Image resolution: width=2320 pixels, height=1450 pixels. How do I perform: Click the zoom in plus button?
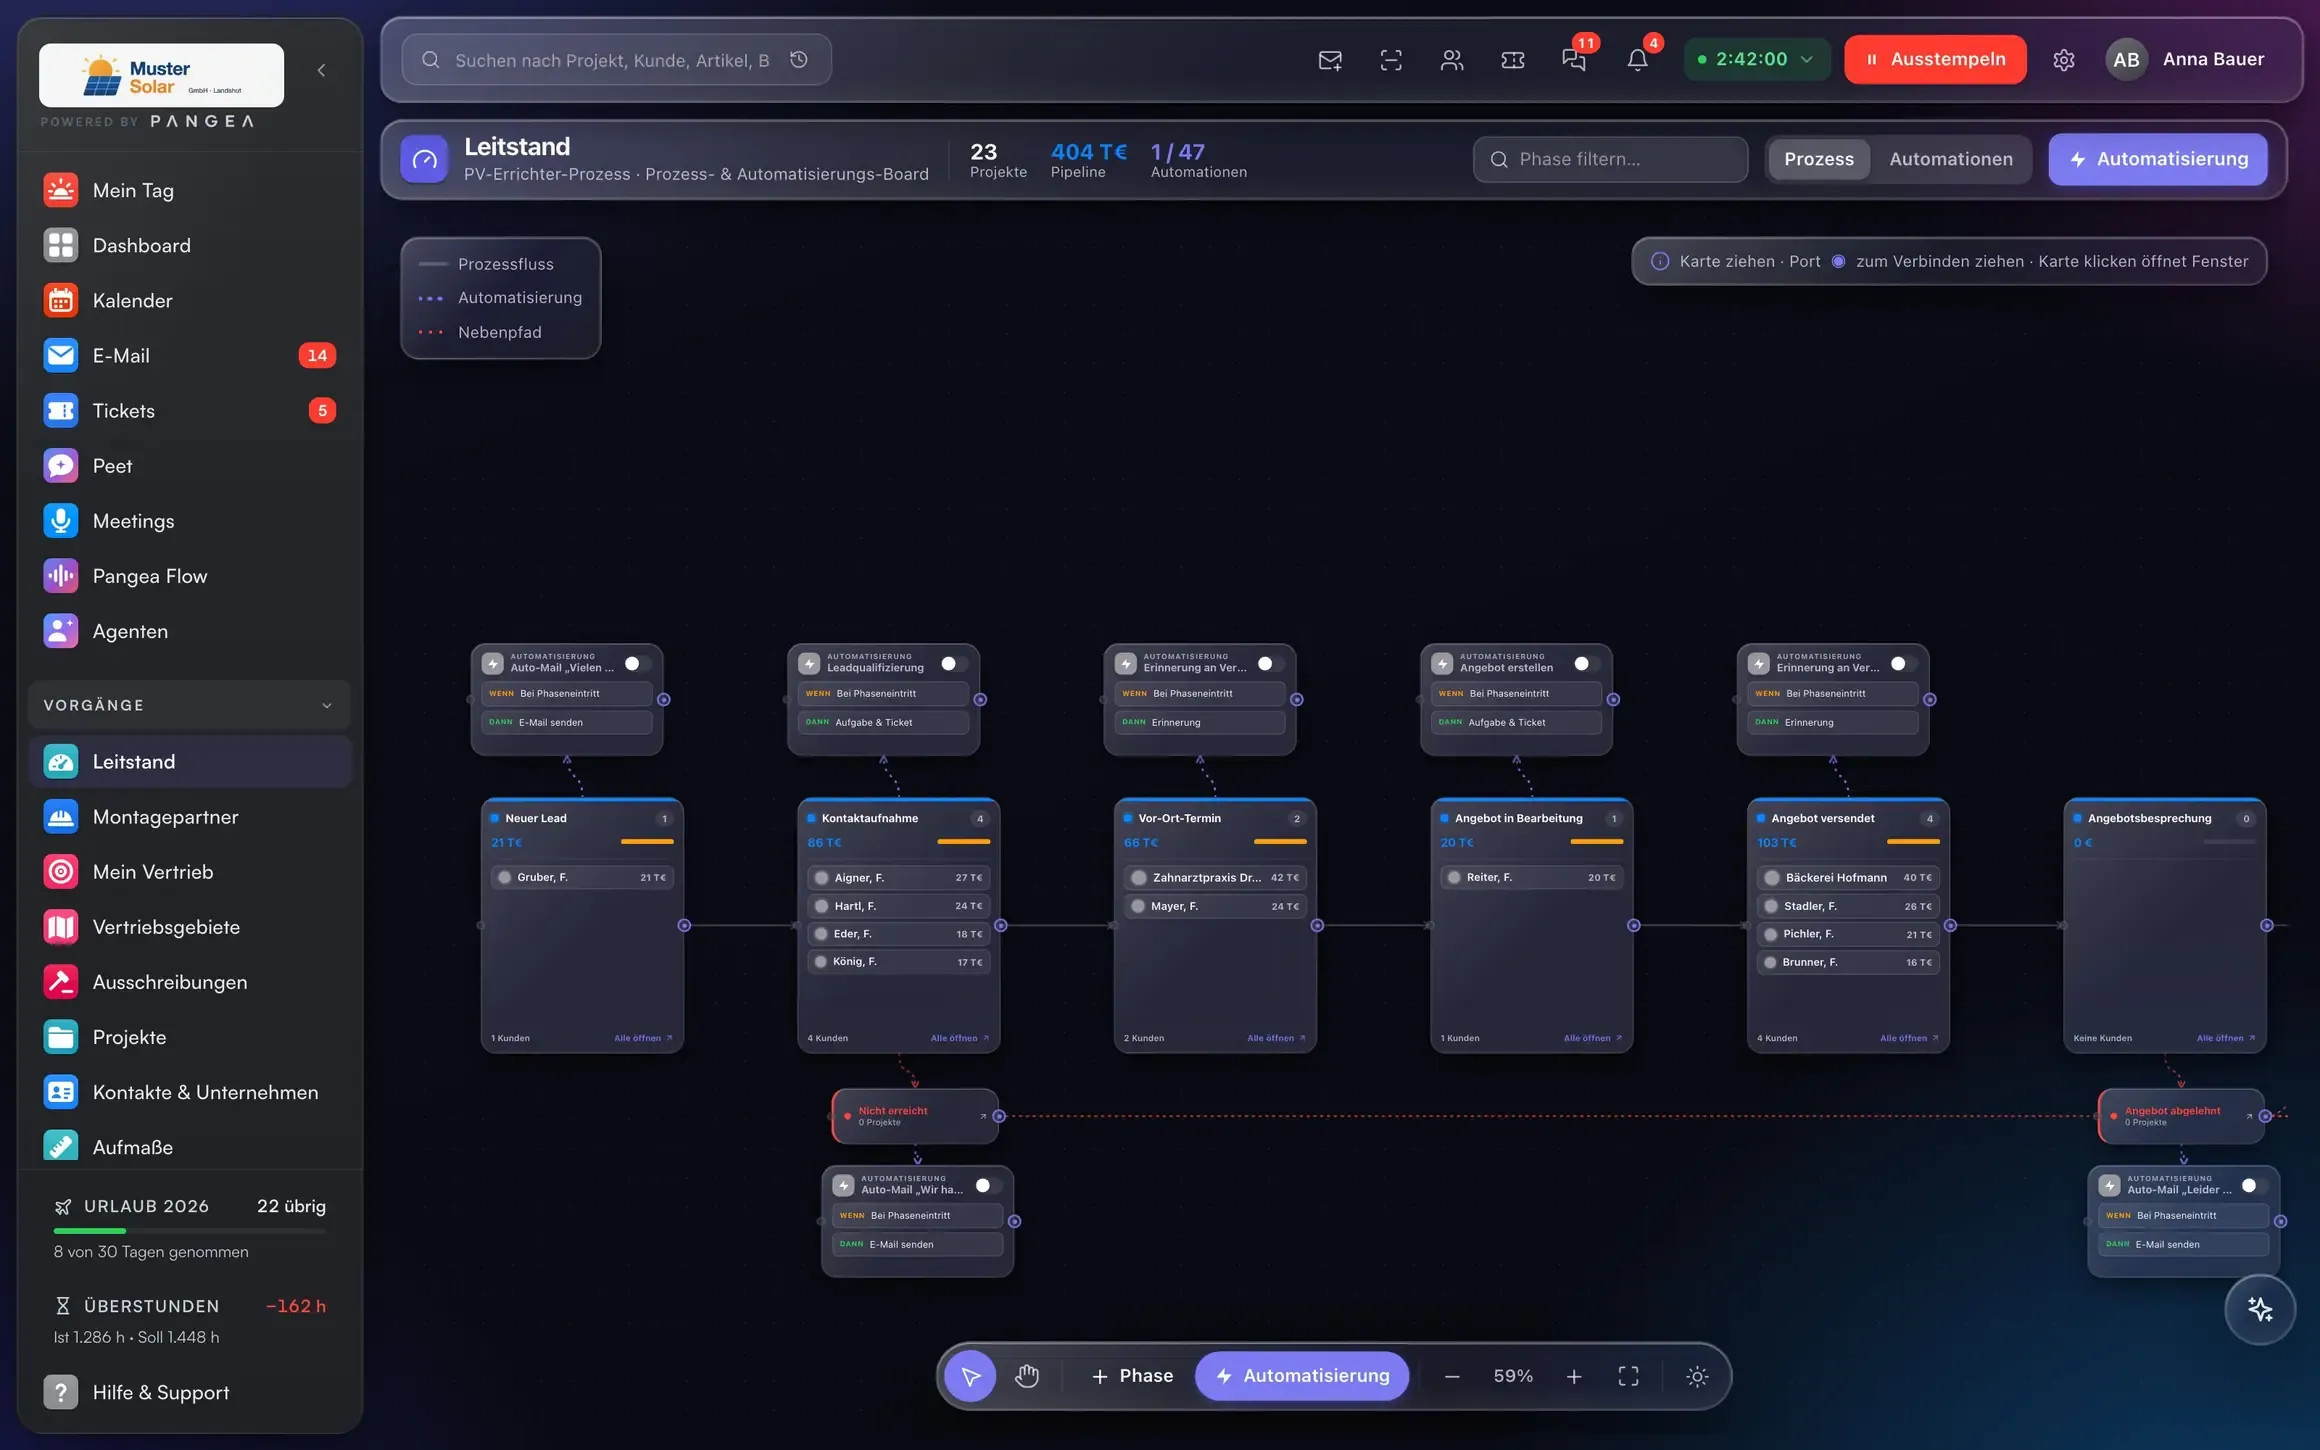(x=1574, y=1377)
